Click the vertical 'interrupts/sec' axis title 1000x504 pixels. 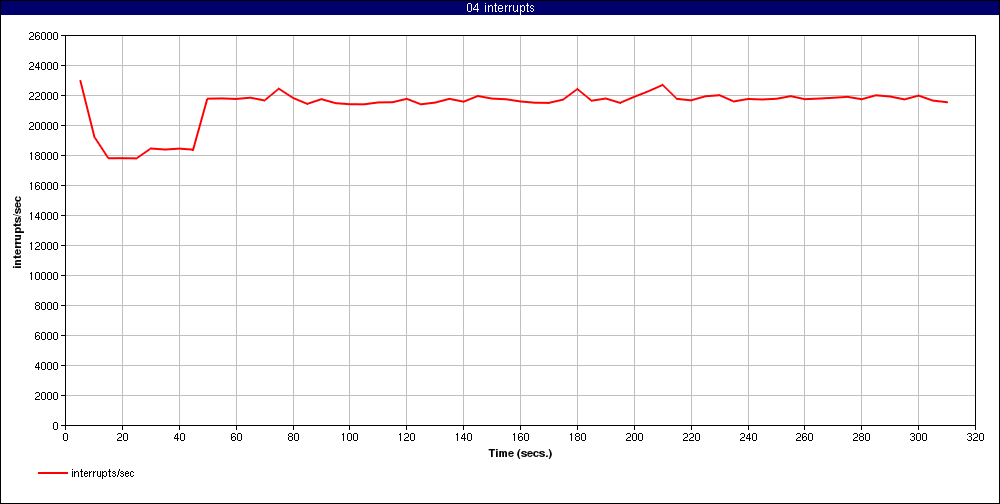(18, 230)
